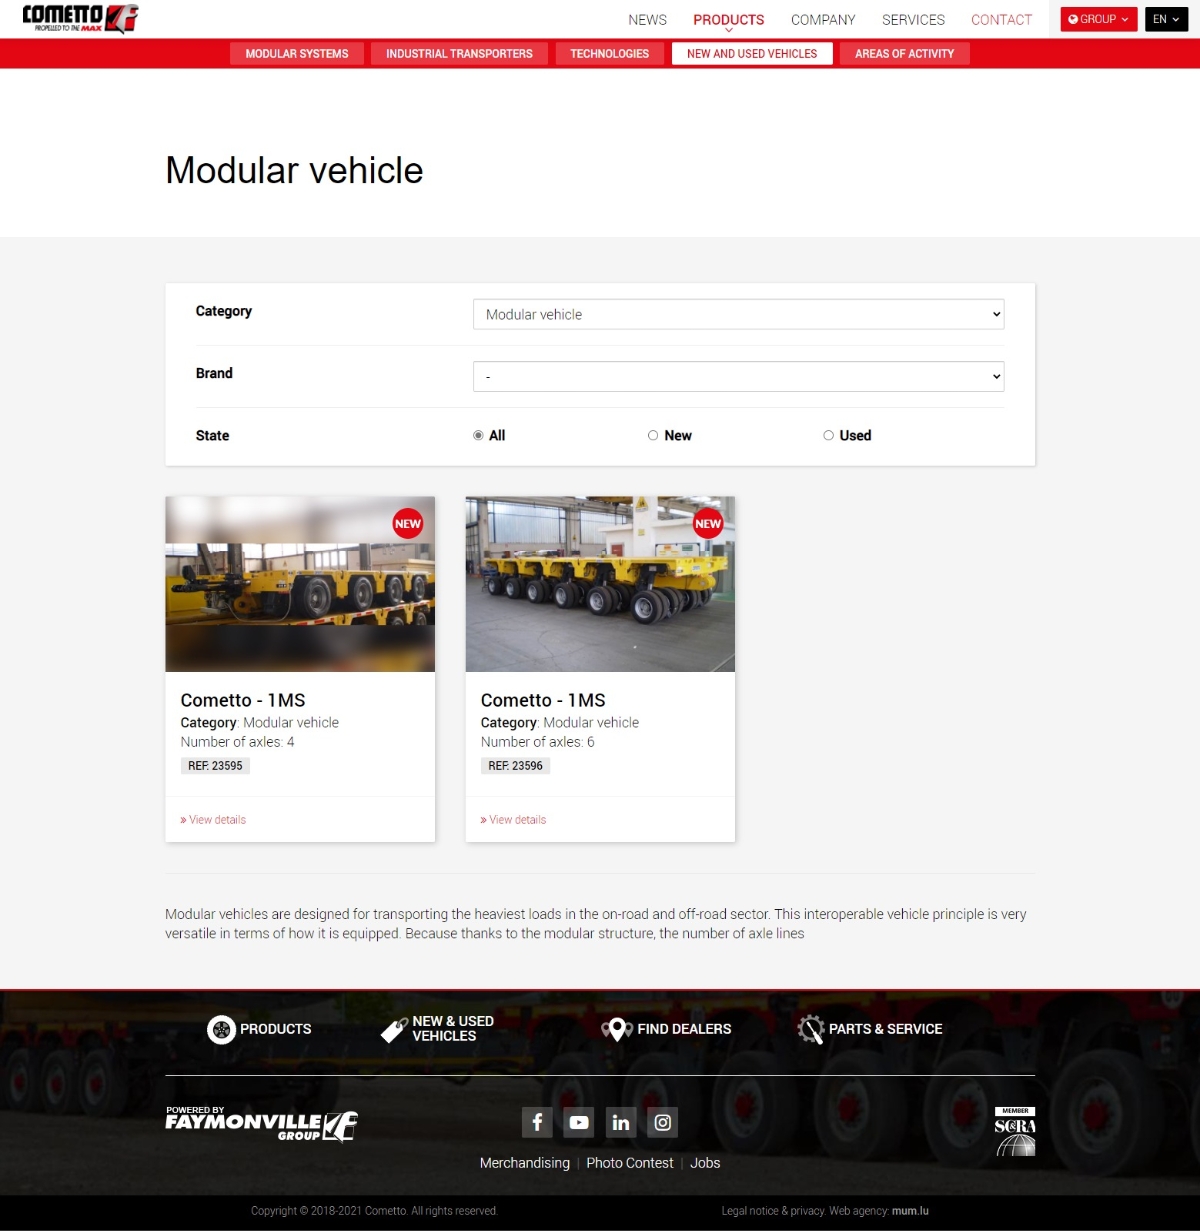Open the YouTube social icon
Viewport: 1200px width, 1231px height.
579,1122
